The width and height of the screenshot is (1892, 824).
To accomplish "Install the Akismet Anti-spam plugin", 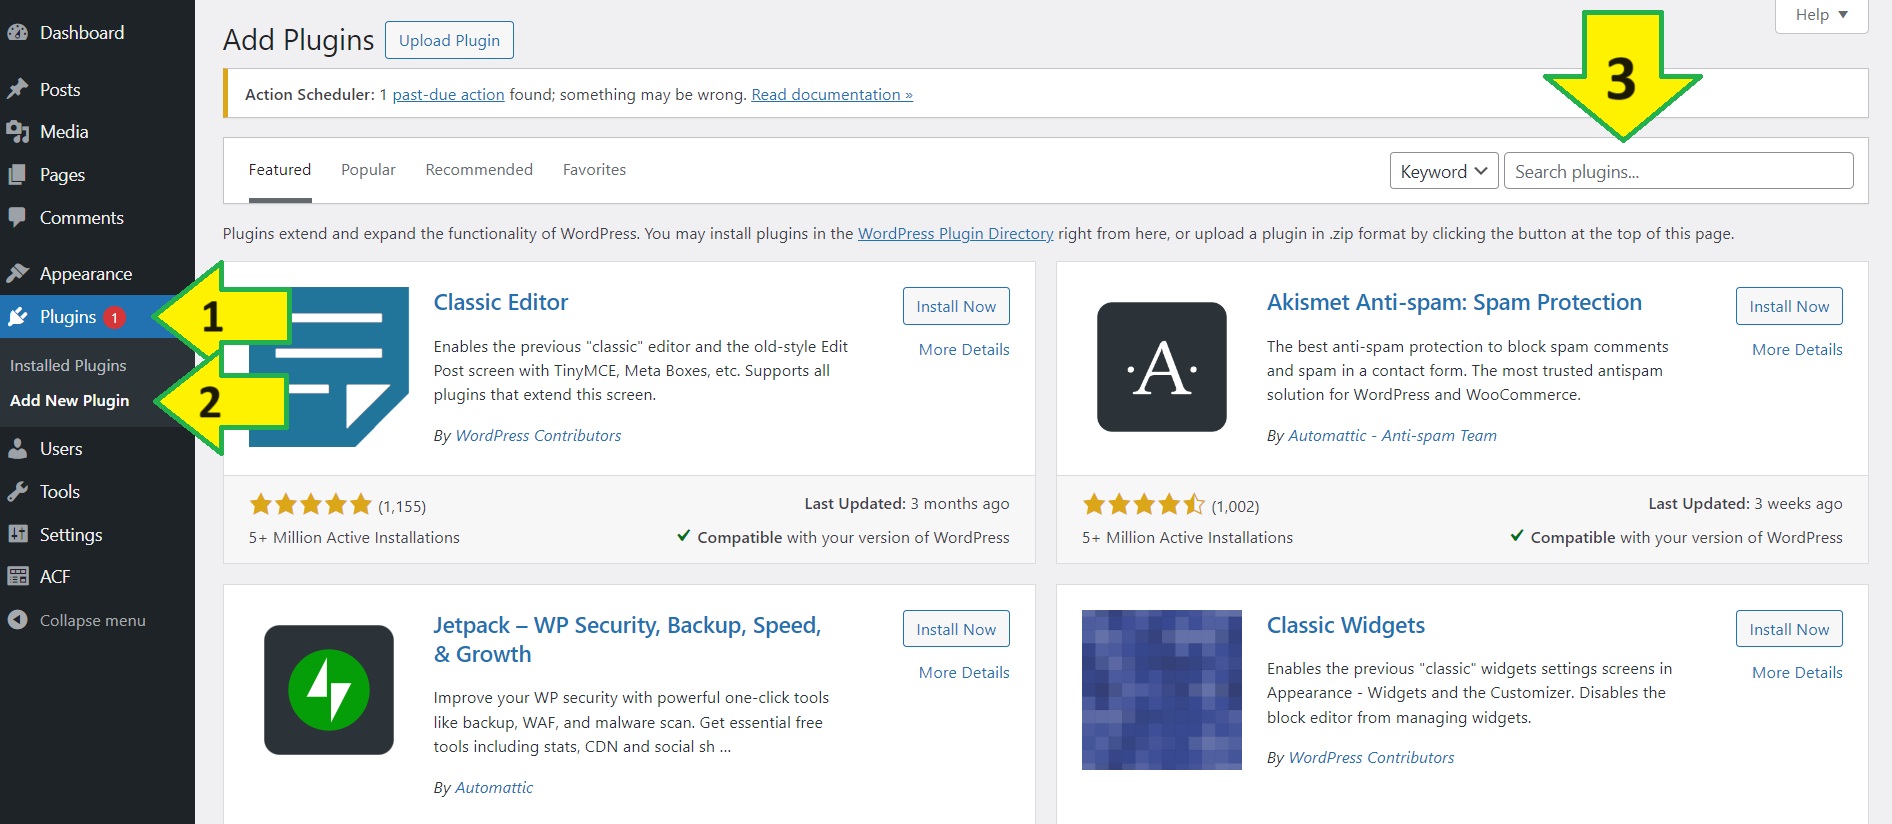I will point(1789,306).
